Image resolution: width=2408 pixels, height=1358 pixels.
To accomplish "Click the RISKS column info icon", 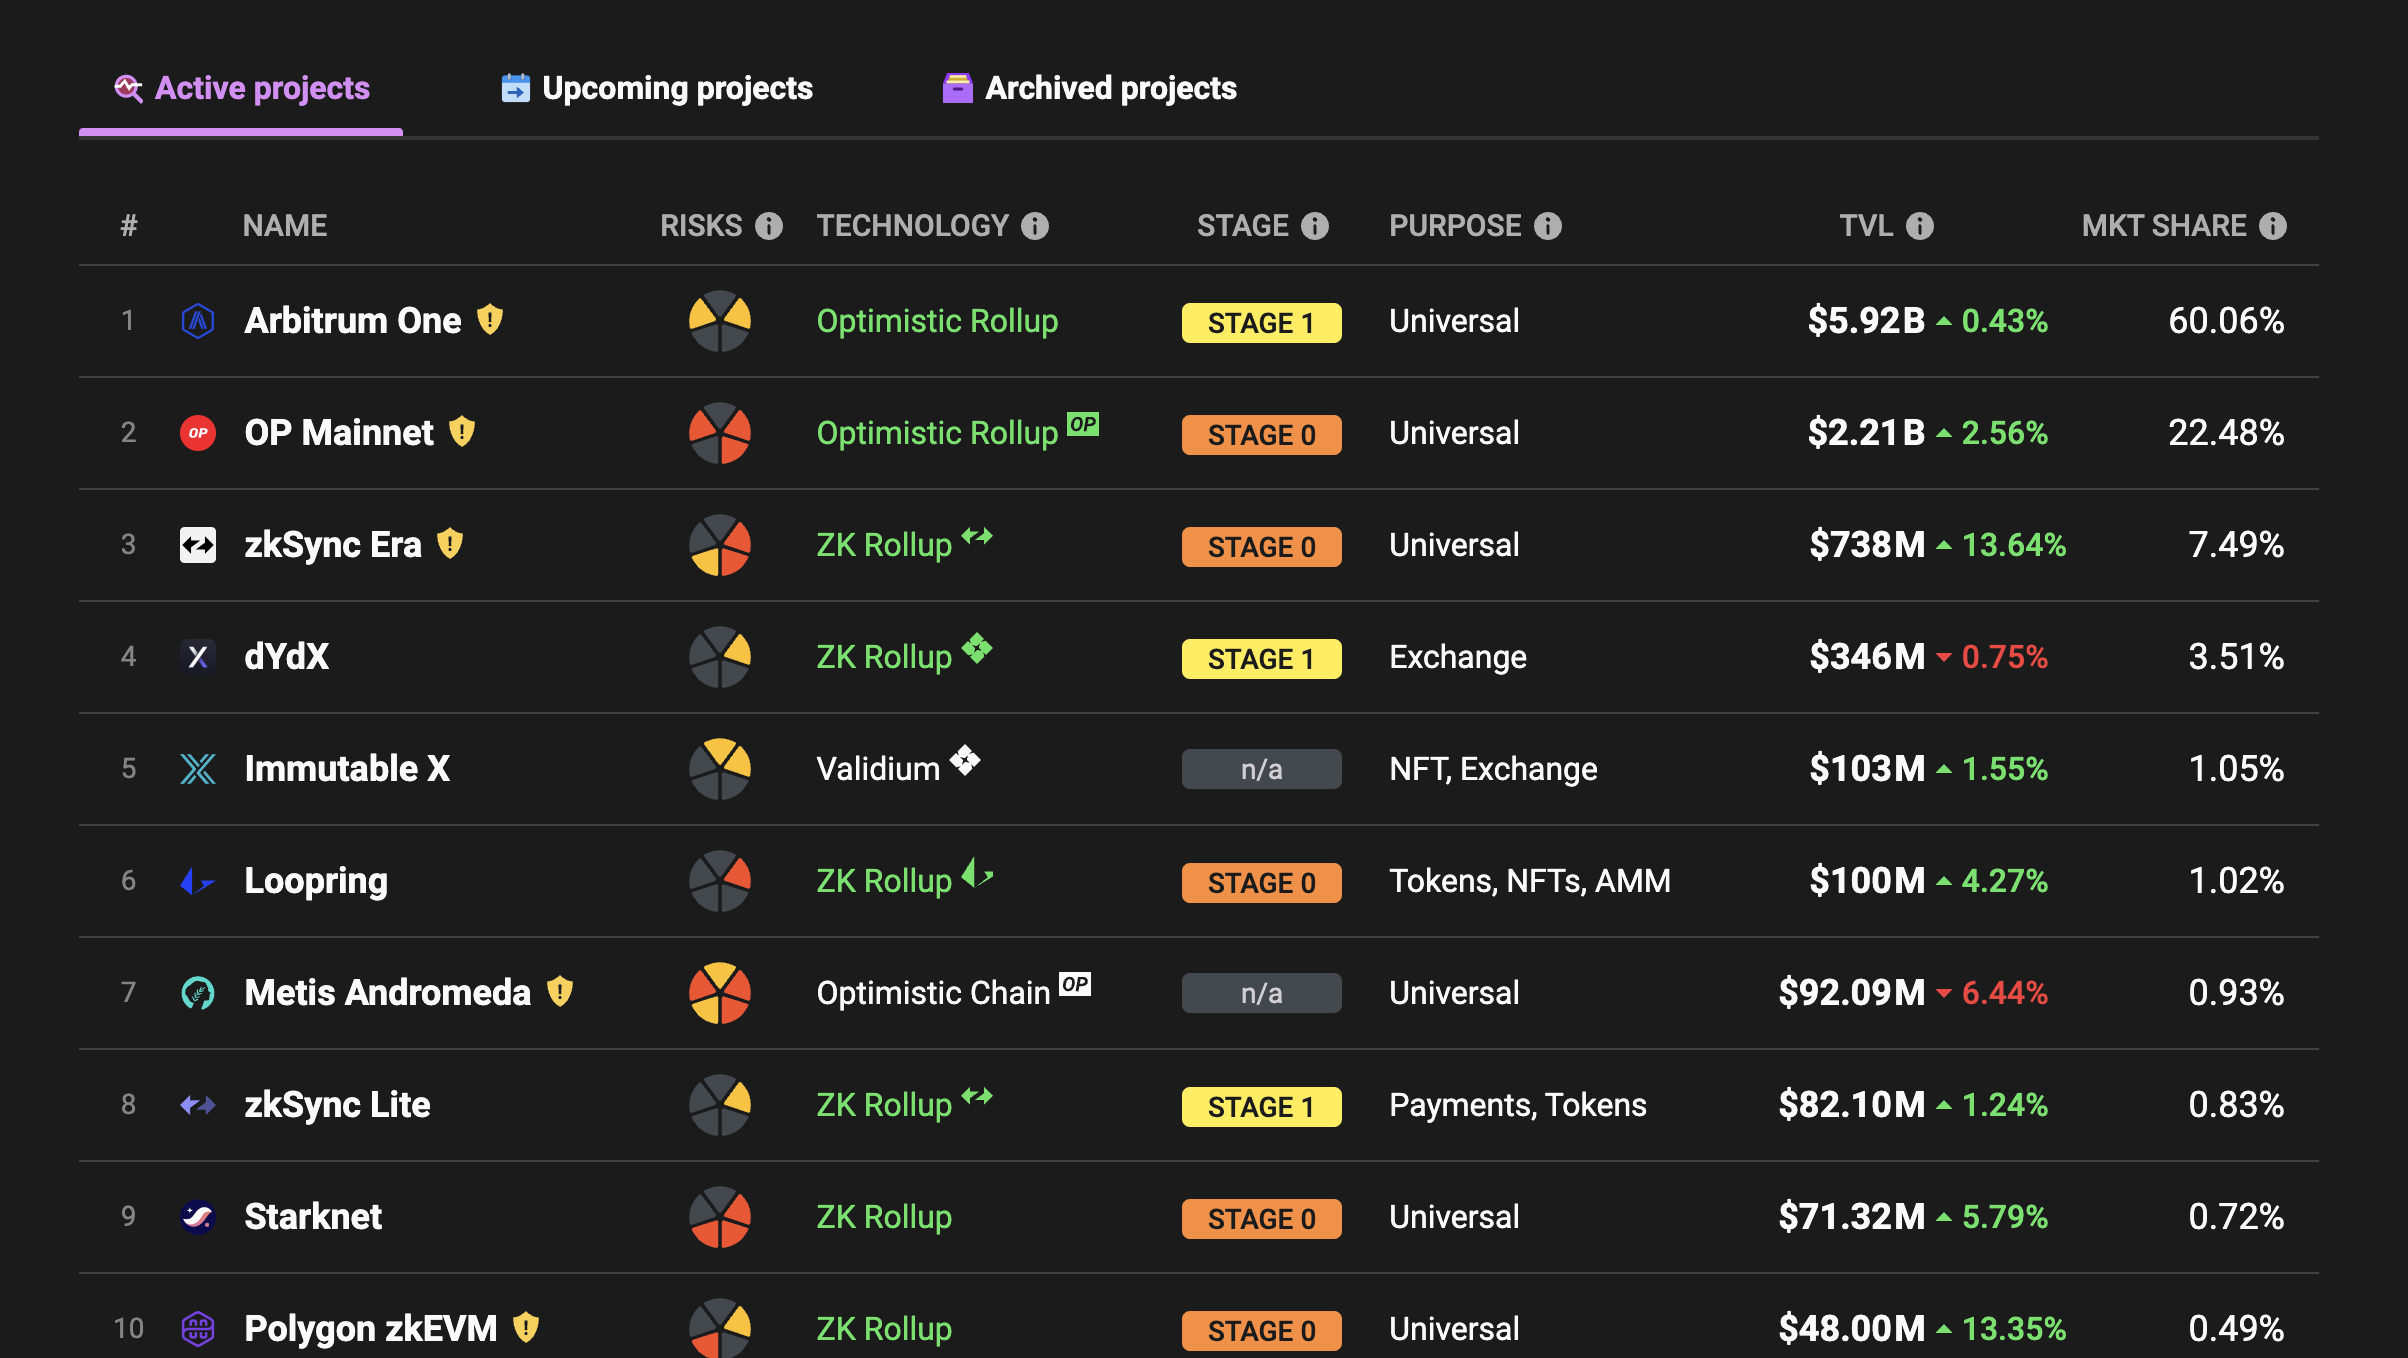I will pos(769,226).
